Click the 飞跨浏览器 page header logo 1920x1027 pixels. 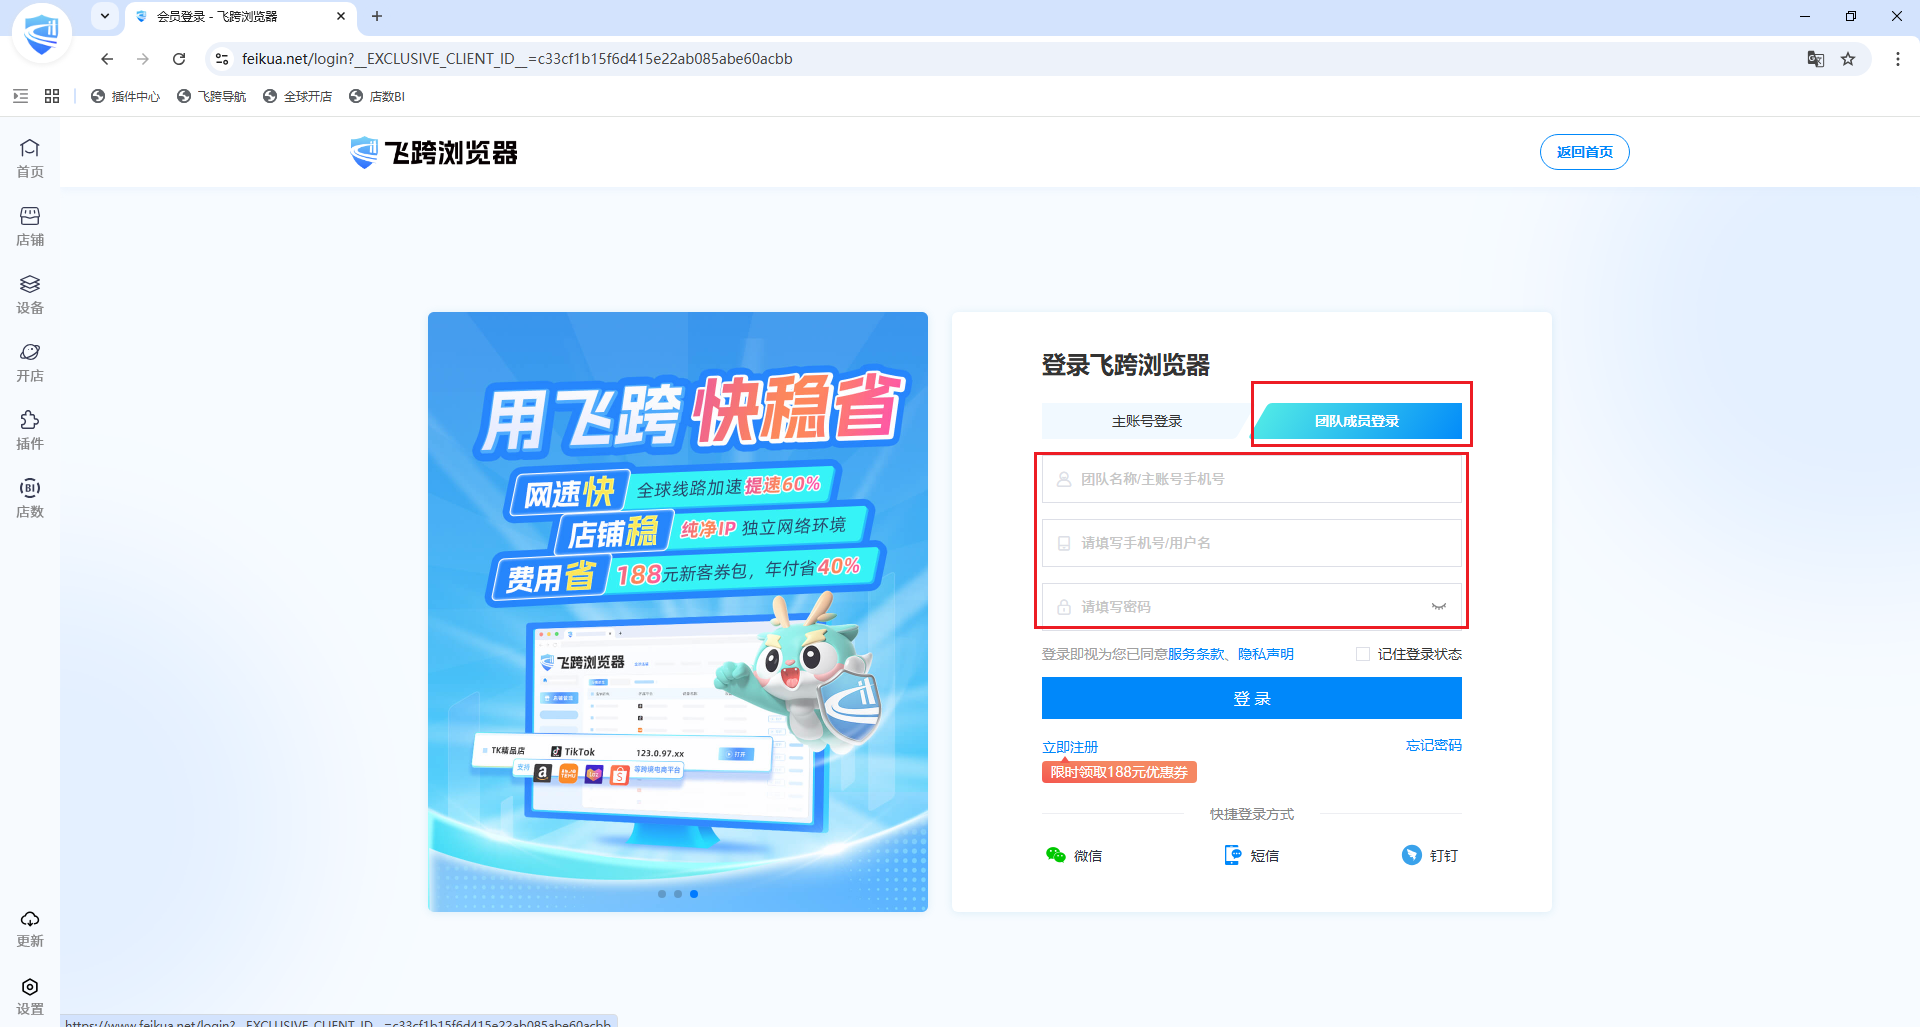[434, 152]
